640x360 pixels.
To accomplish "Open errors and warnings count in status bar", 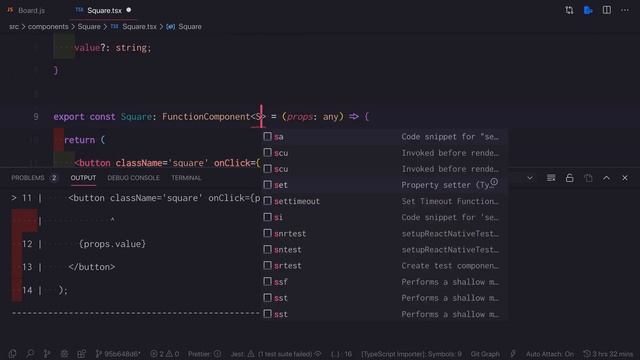I will 164,354.
